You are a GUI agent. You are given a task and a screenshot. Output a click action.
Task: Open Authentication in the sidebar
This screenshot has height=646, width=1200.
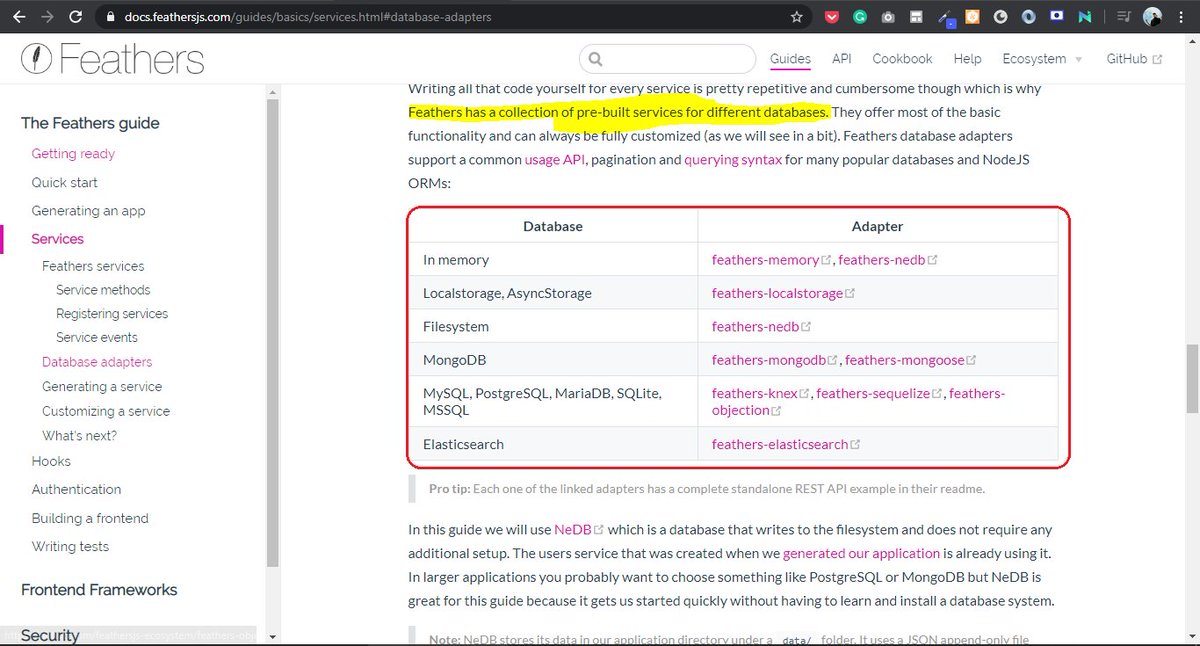click(76, 489)
